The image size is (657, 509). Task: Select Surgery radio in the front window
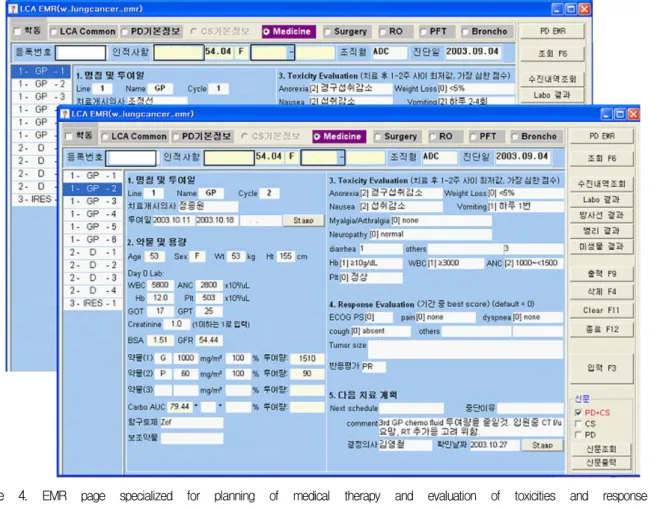point(378,137)
